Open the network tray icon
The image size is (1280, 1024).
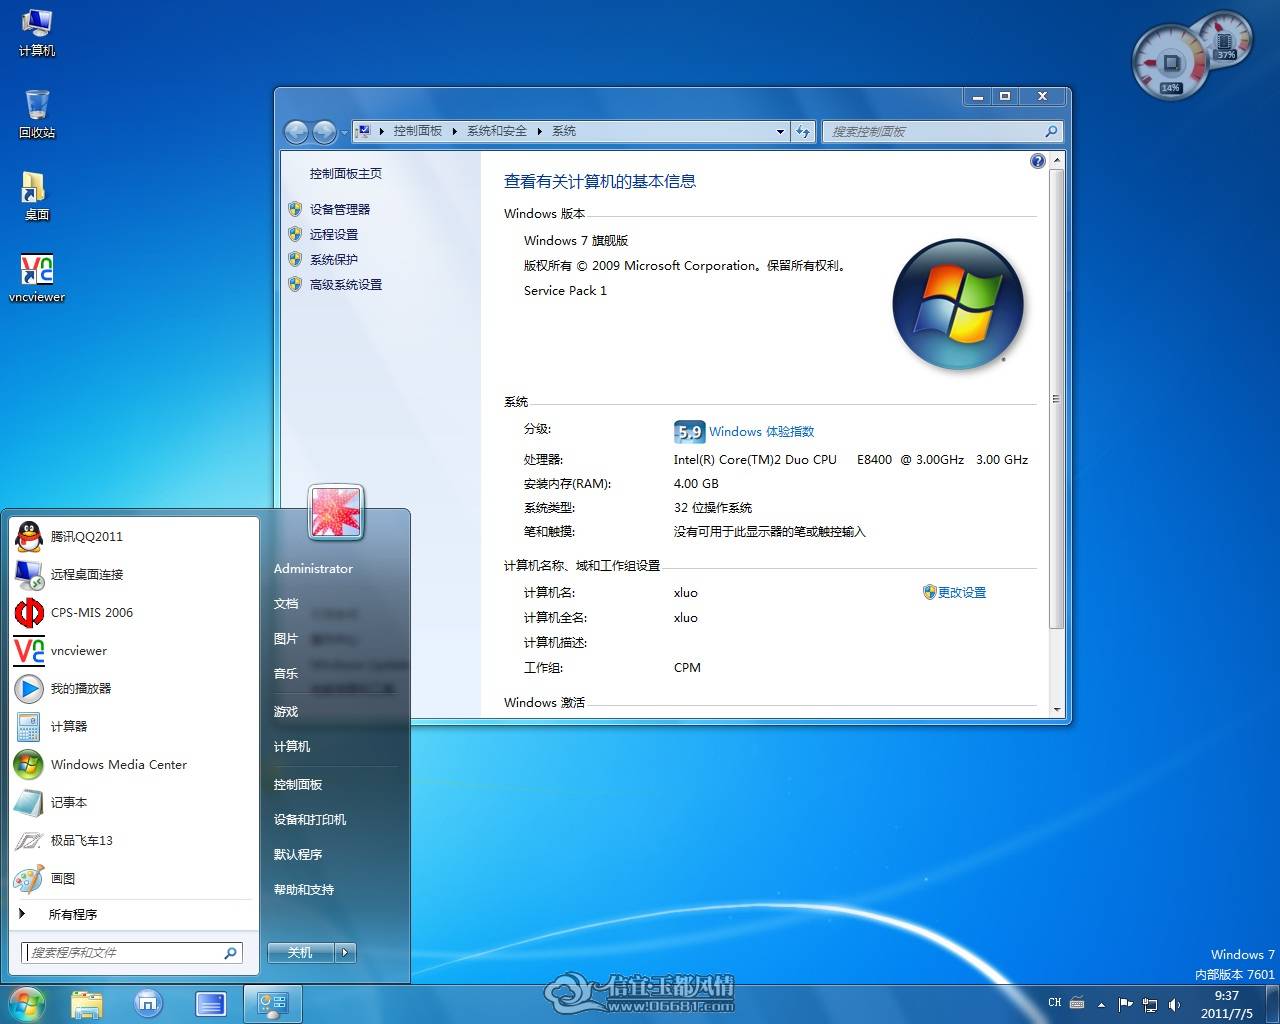pos(1150,1004)
